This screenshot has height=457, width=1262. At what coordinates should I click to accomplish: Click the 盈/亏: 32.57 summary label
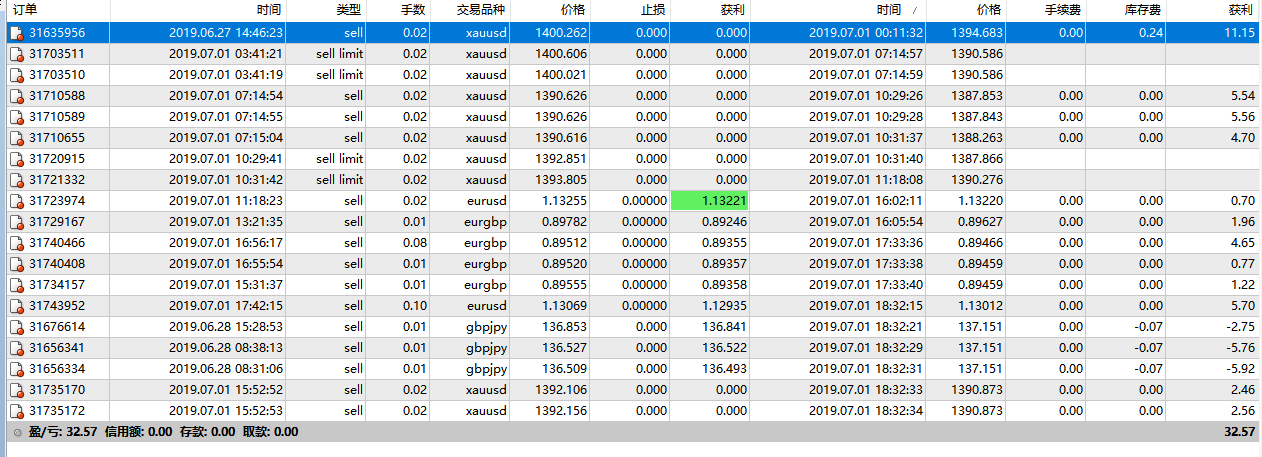[63, 432]
